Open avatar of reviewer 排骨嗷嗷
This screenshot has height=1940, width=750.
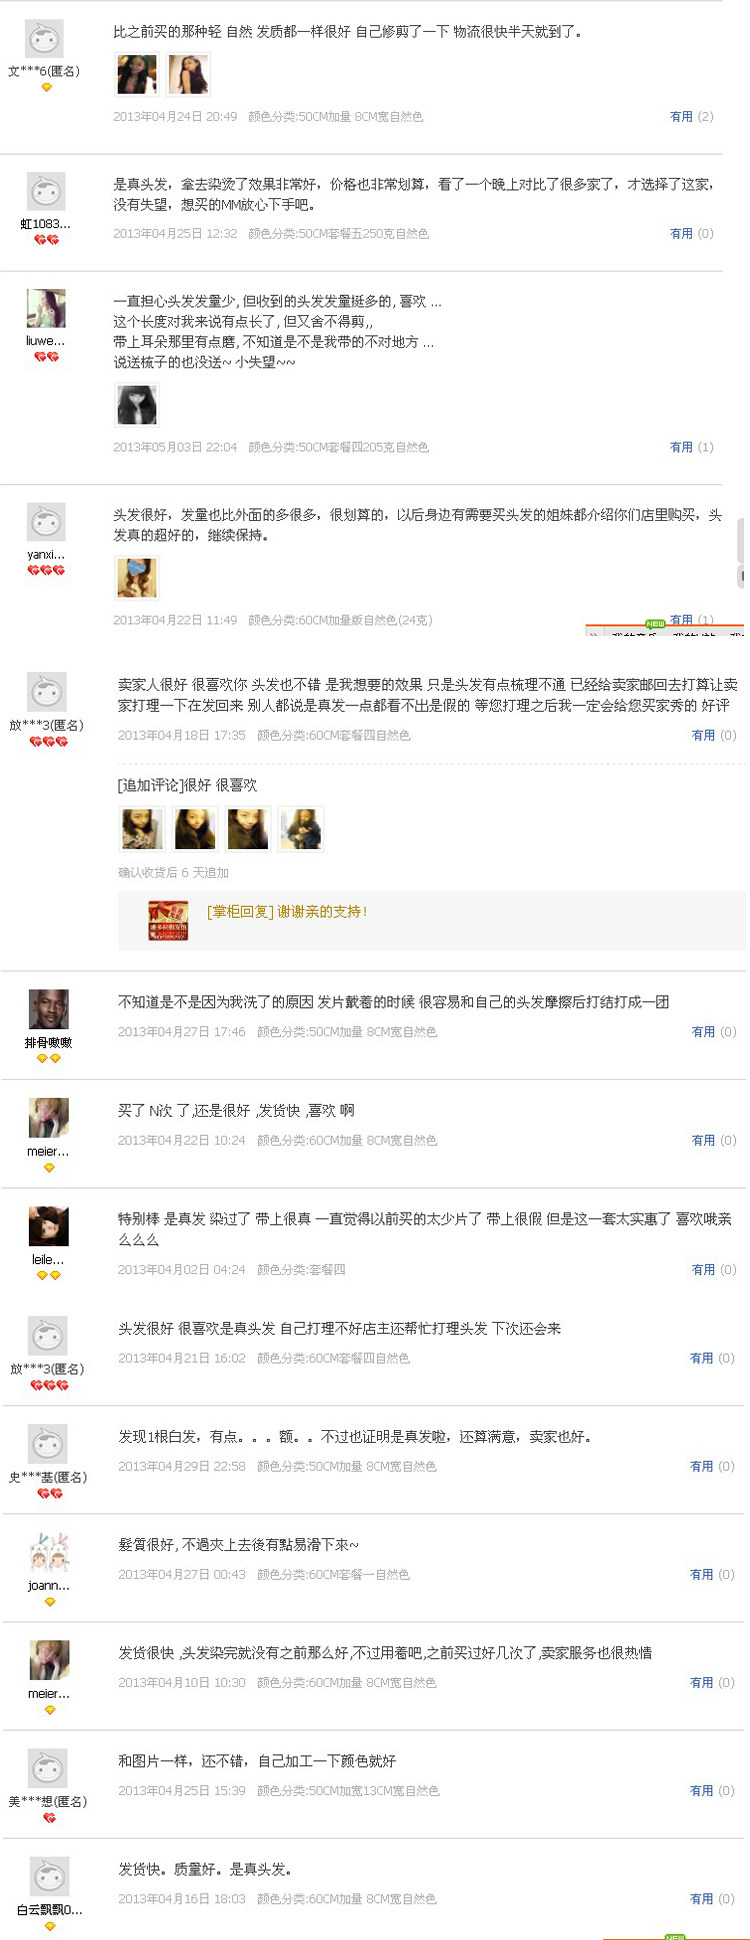pyautogui.click(x=48, y=1010)
